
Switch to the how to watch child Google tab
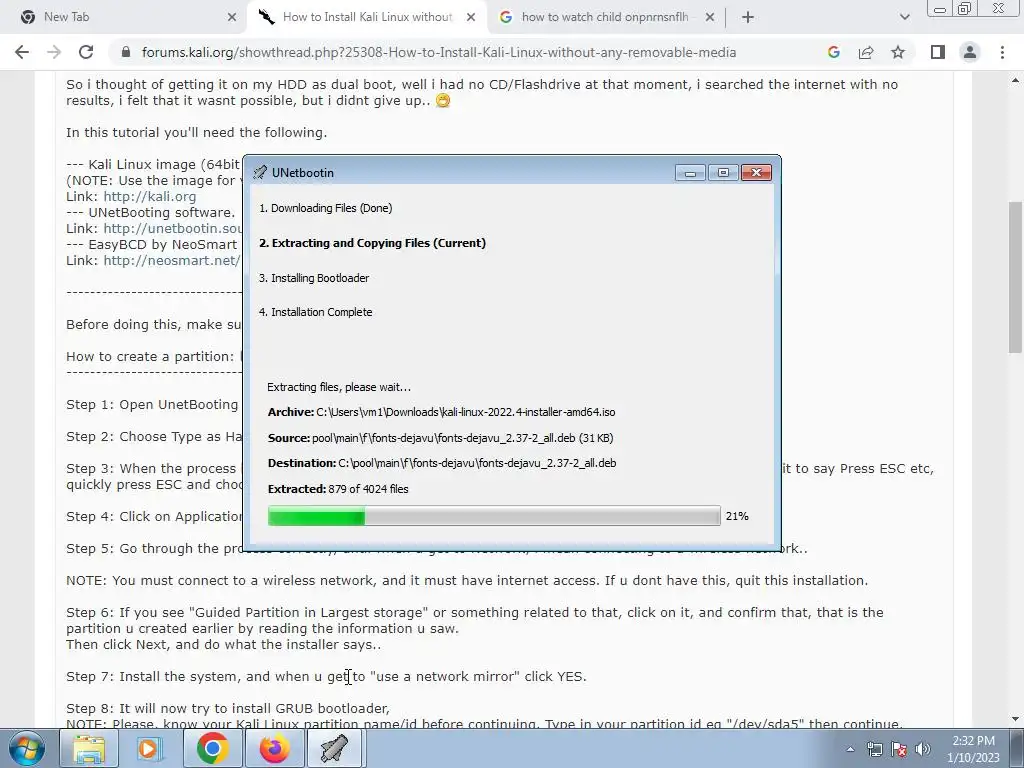point(605,17)
